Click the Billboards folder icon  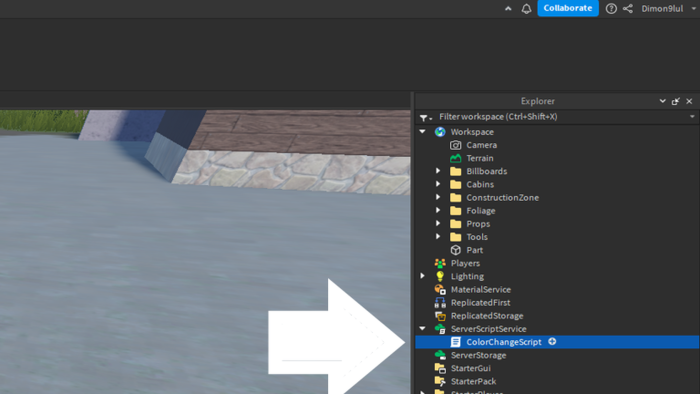455,171
